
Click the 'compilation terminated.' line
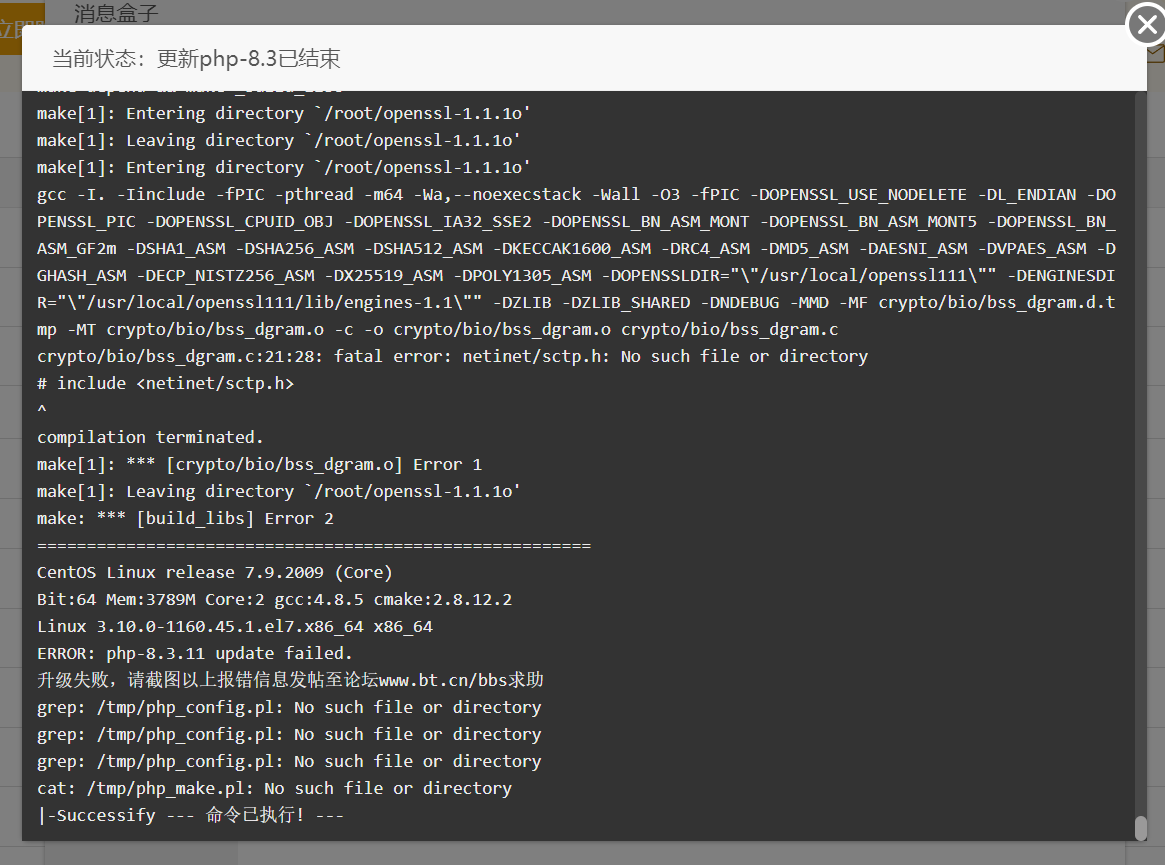tap(150, 438)
